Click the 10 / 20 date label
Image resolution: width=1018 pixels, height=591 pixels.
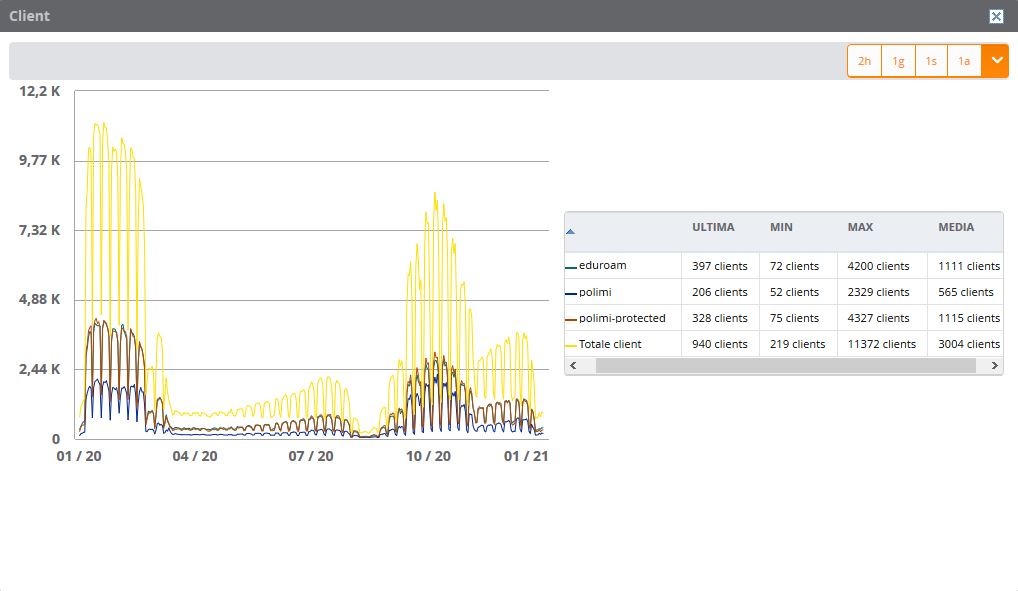(428, 456)
